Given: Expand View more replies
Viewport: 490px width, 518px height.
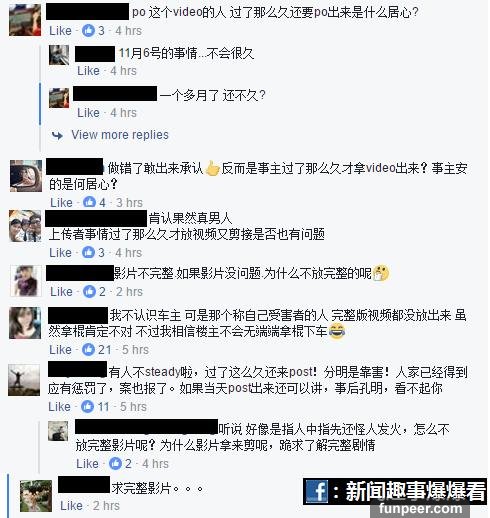Looking at the screenshot, I should pyautogui.click(x=120, y=135).
